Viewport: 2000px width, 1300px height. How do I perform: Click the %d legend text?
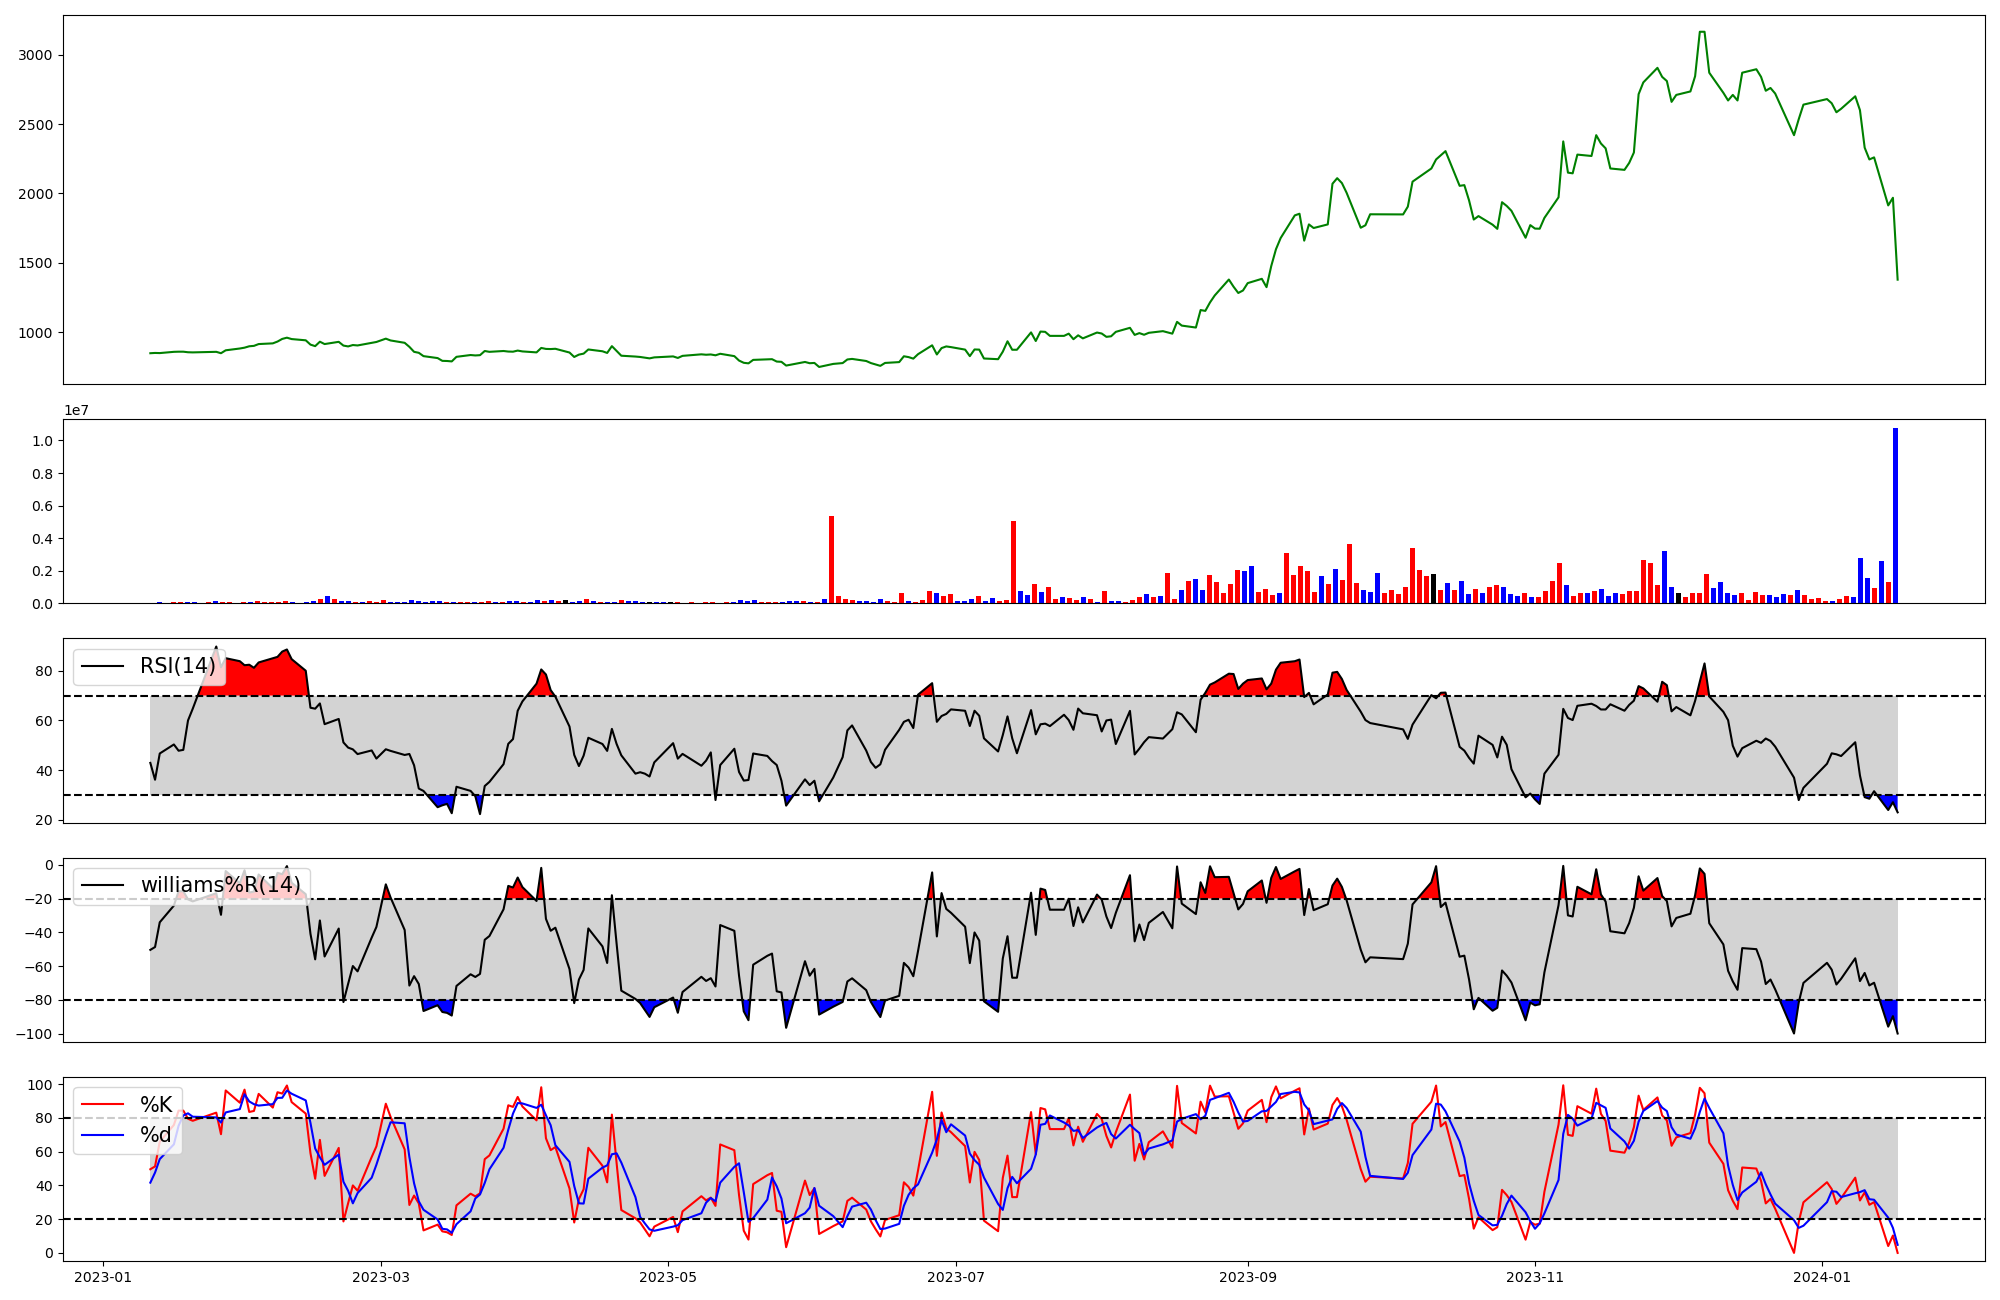pyautogui.click(x=156, y=1135)
